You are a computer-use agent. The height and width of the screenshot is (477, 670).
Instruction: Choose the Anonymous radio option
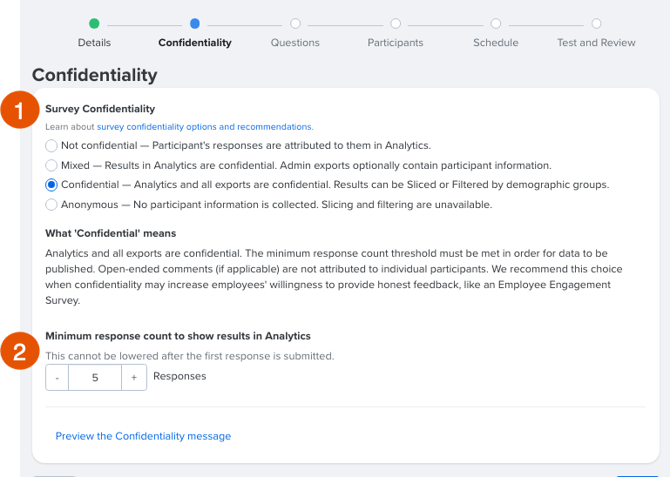51,205
